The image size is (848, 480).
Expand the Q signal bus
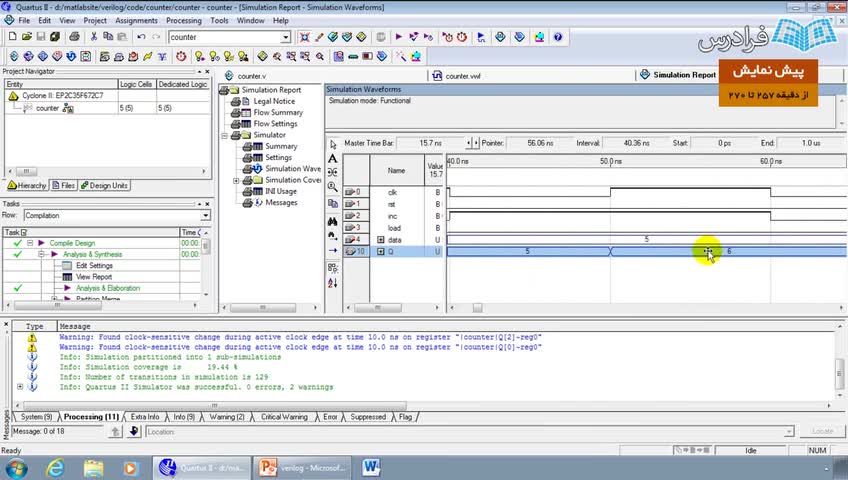380,251
